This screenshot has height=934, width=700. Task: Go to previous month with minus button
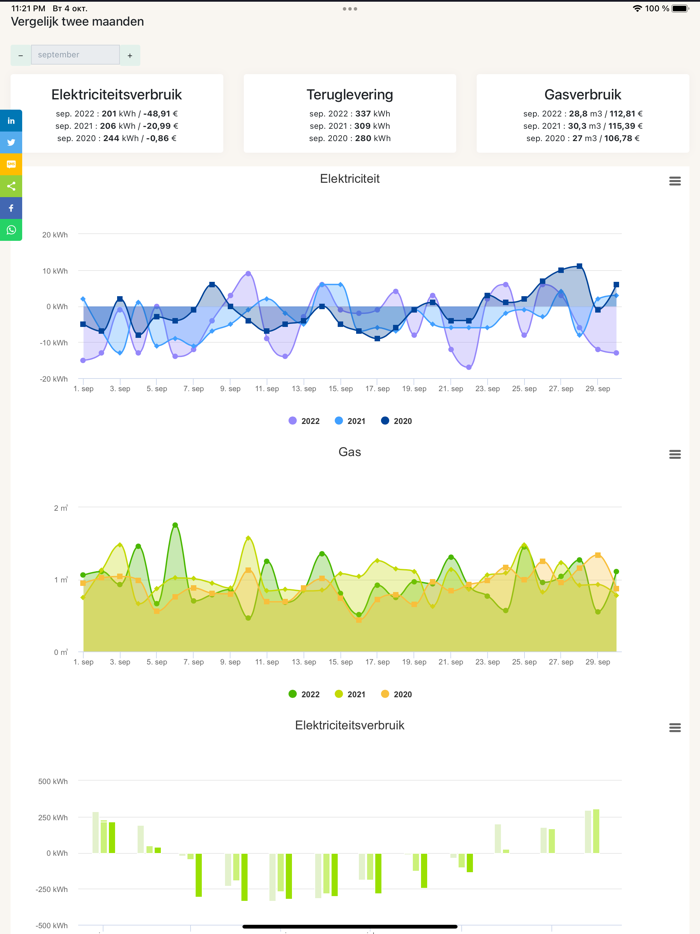coord(21,55)
